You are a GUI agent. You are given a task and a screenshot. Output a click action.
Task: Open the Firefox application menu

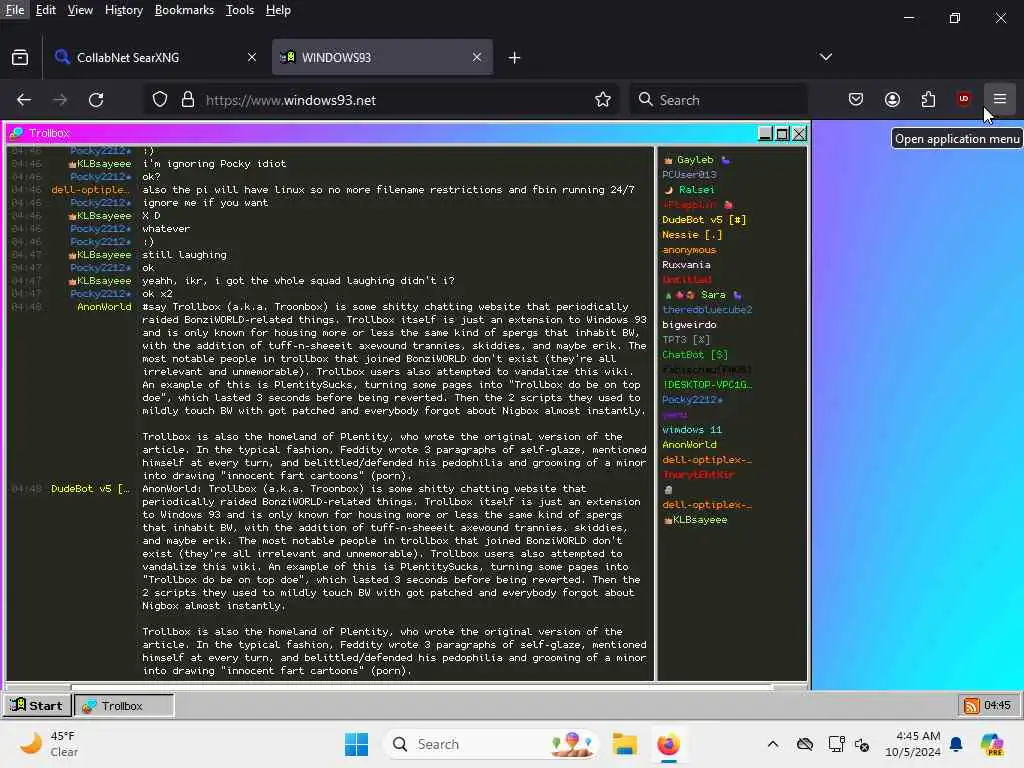pyautogui.click(x=999, y=99)
